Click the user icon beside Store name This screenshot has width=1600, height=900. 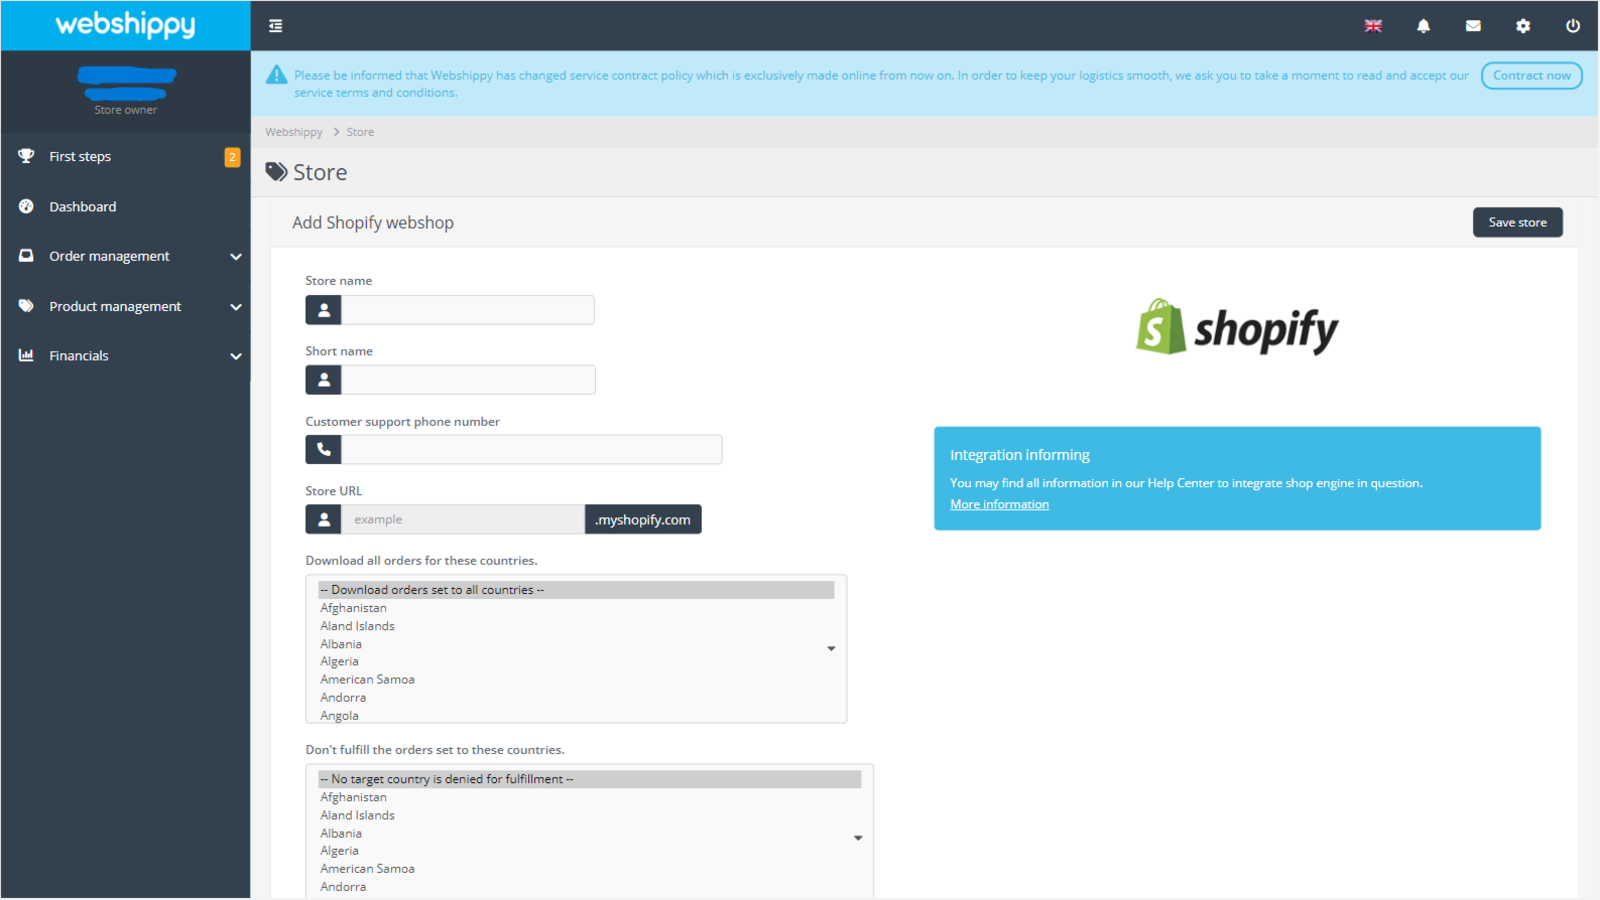click(x=324, y=310)
